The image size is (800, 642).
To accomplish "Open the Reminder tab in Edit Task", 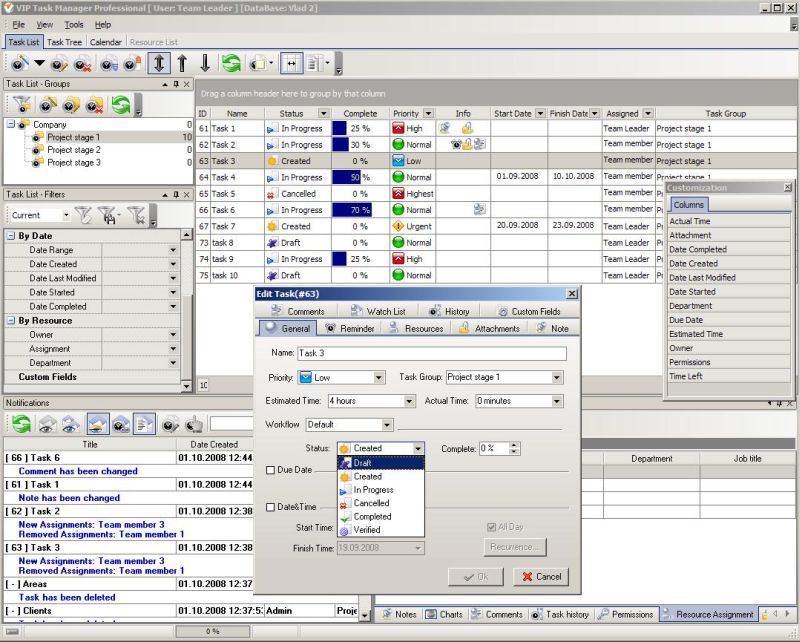I will 351,329.
